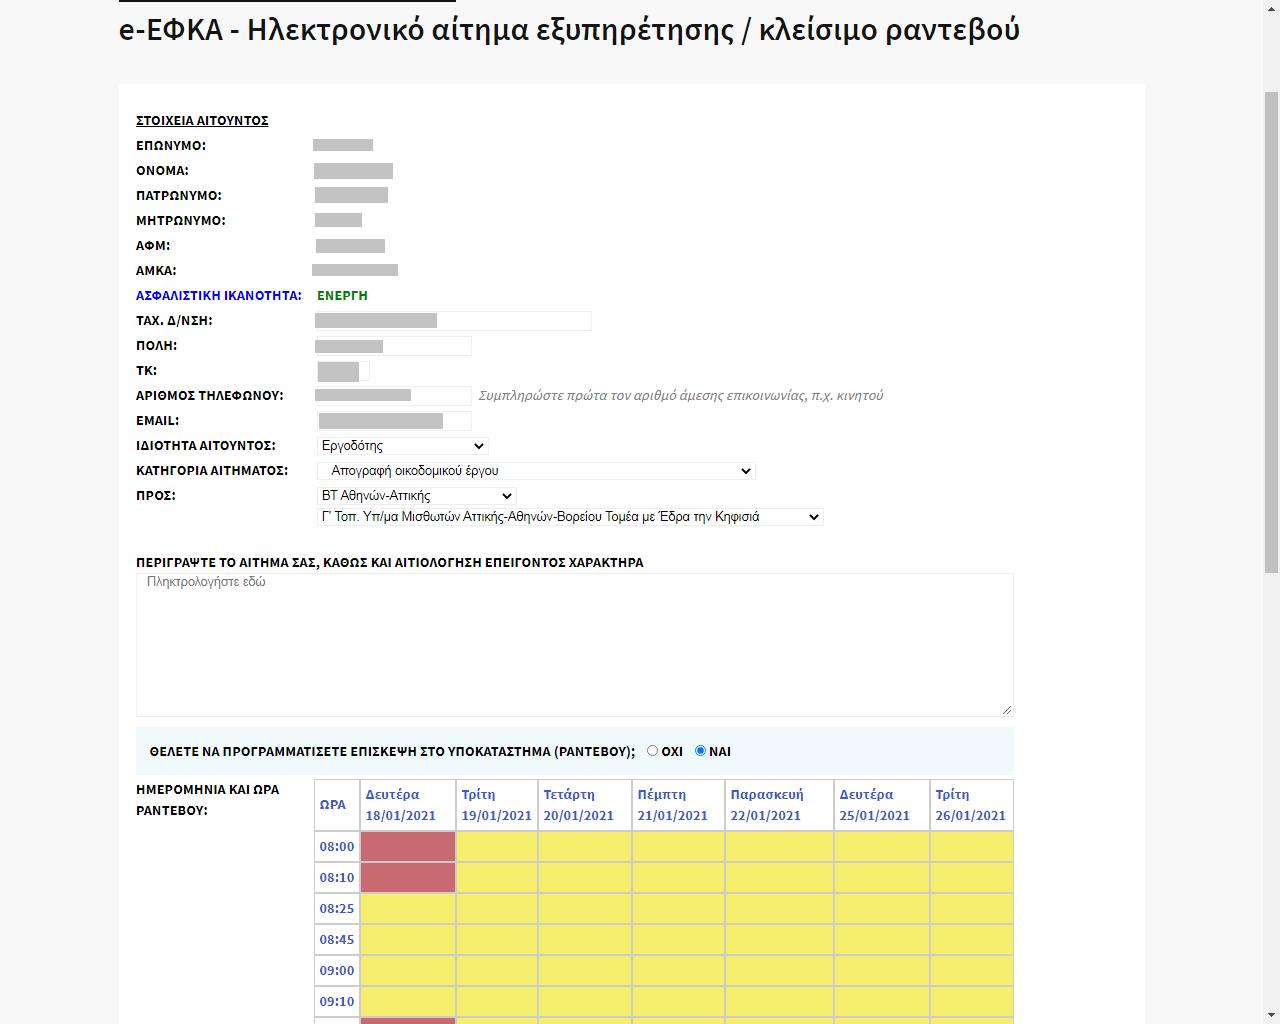Open the ΒΤ Αθηνών-Αττικής dropdown

click(416, 496)
